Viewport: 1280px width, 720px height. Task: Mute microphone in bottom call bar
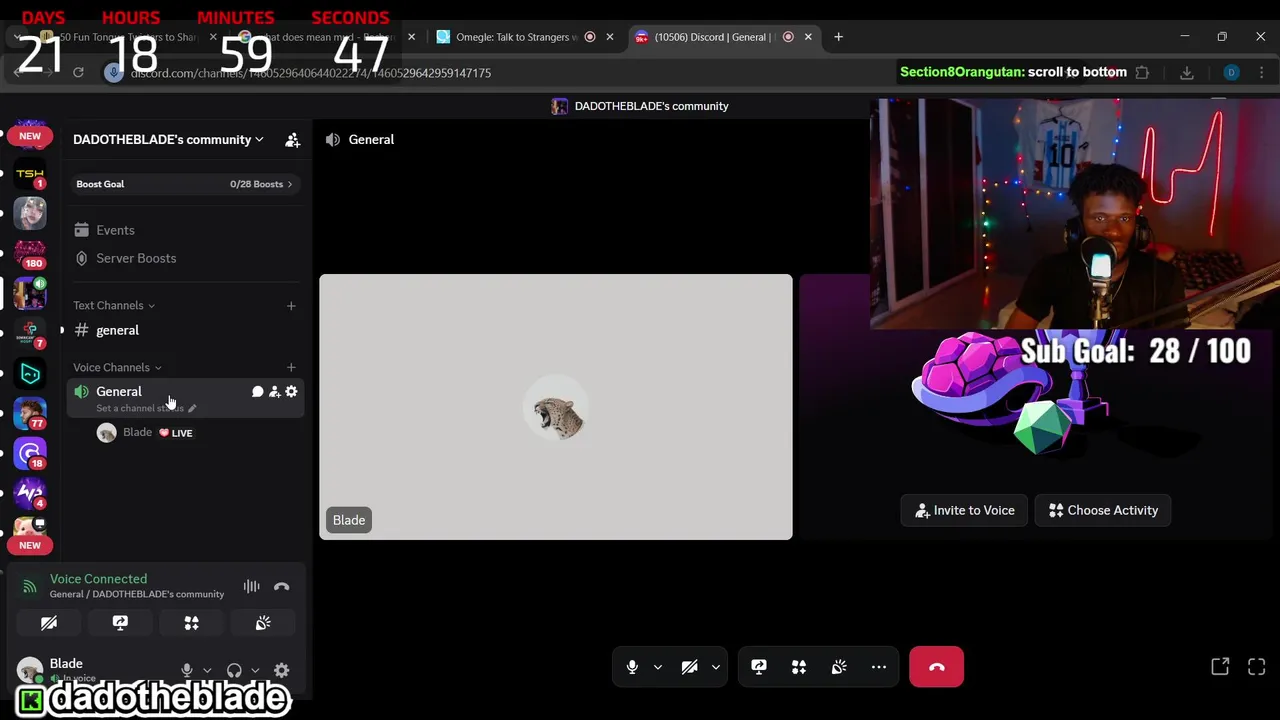(x=632, y=667)
